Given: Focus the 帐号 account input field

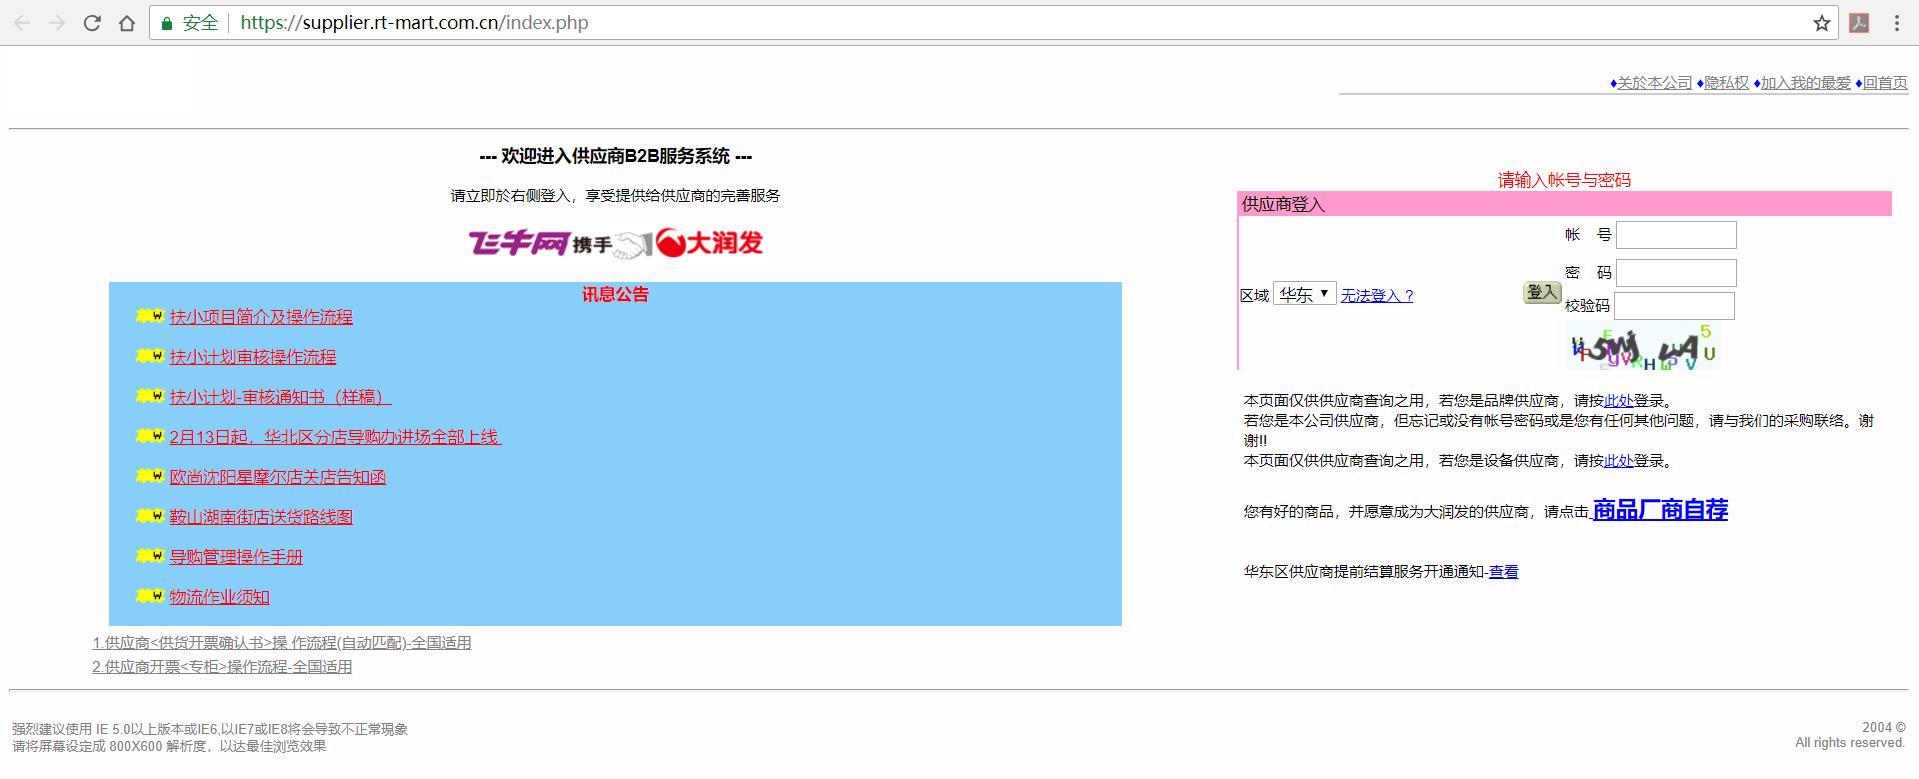Looking at the screenshot, I should click(x=1676, y=235).
